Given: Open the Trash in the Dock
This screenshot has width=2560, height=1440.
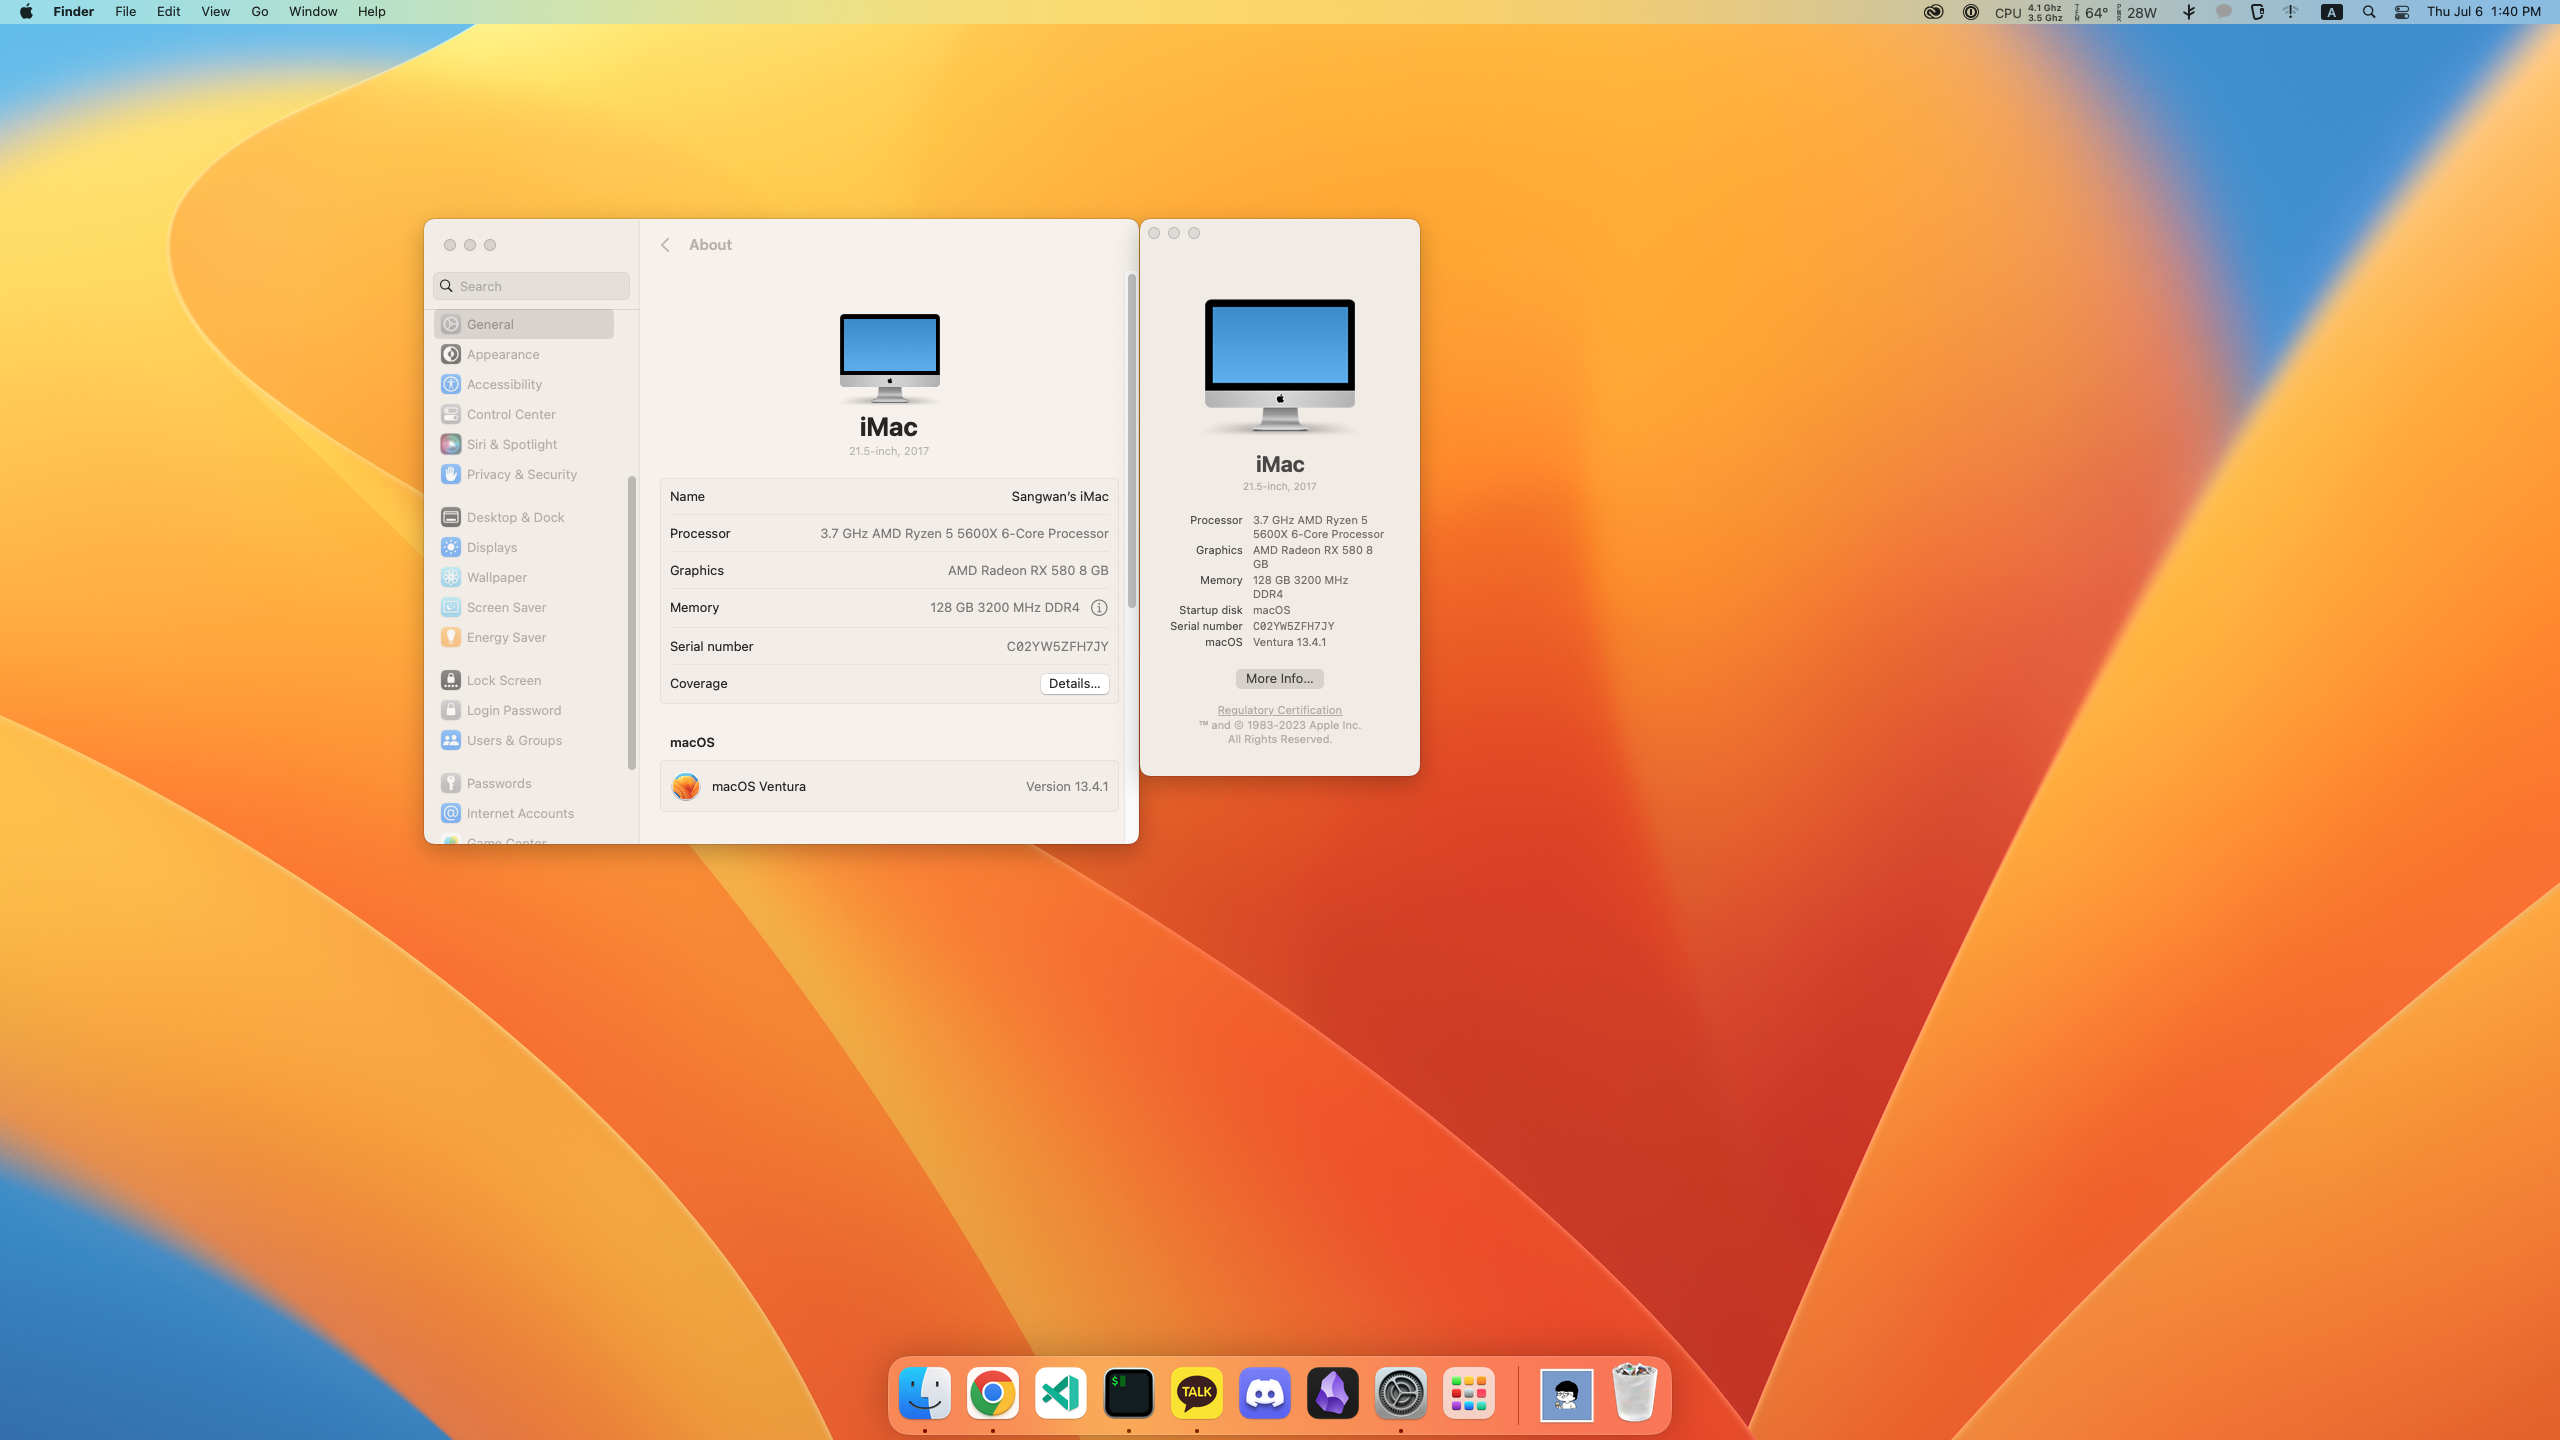Looking at the screenshot, I should (x=1635, y=1393).
